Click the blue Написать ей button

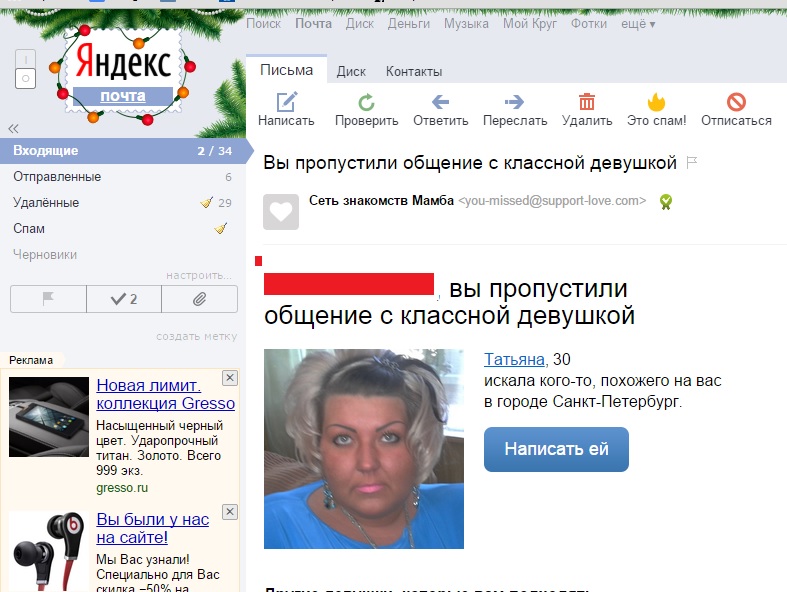coord(556,449)
